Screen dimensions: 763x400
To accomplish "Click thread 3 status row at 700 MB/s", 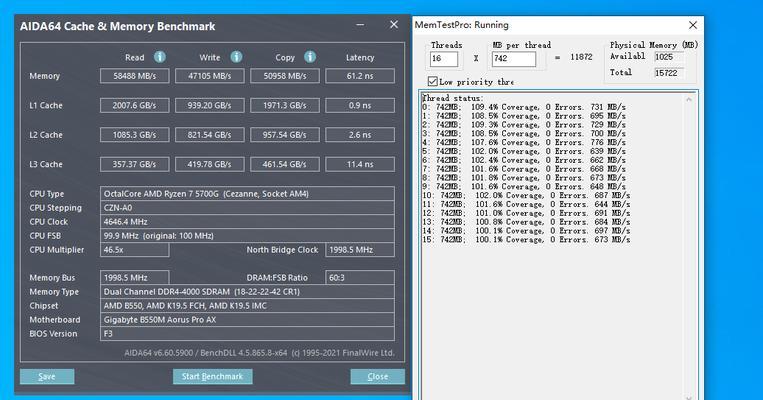I will pos(524,133).
